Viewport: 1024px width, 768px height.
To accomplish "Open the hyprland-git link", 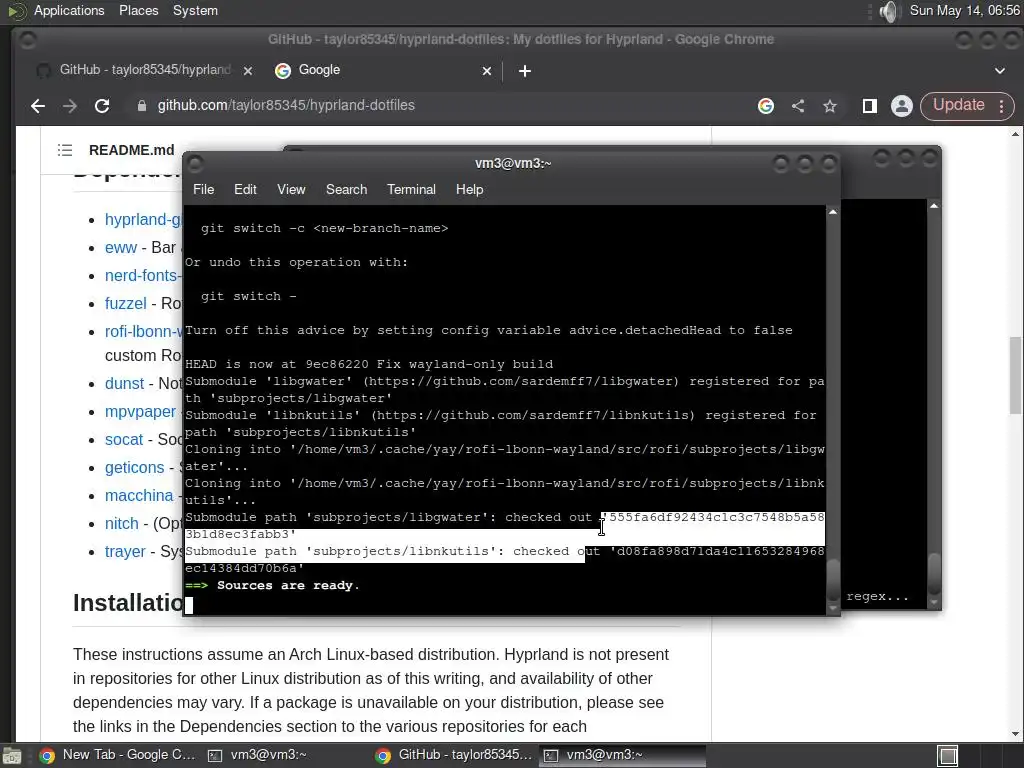I will coord(143,219).
